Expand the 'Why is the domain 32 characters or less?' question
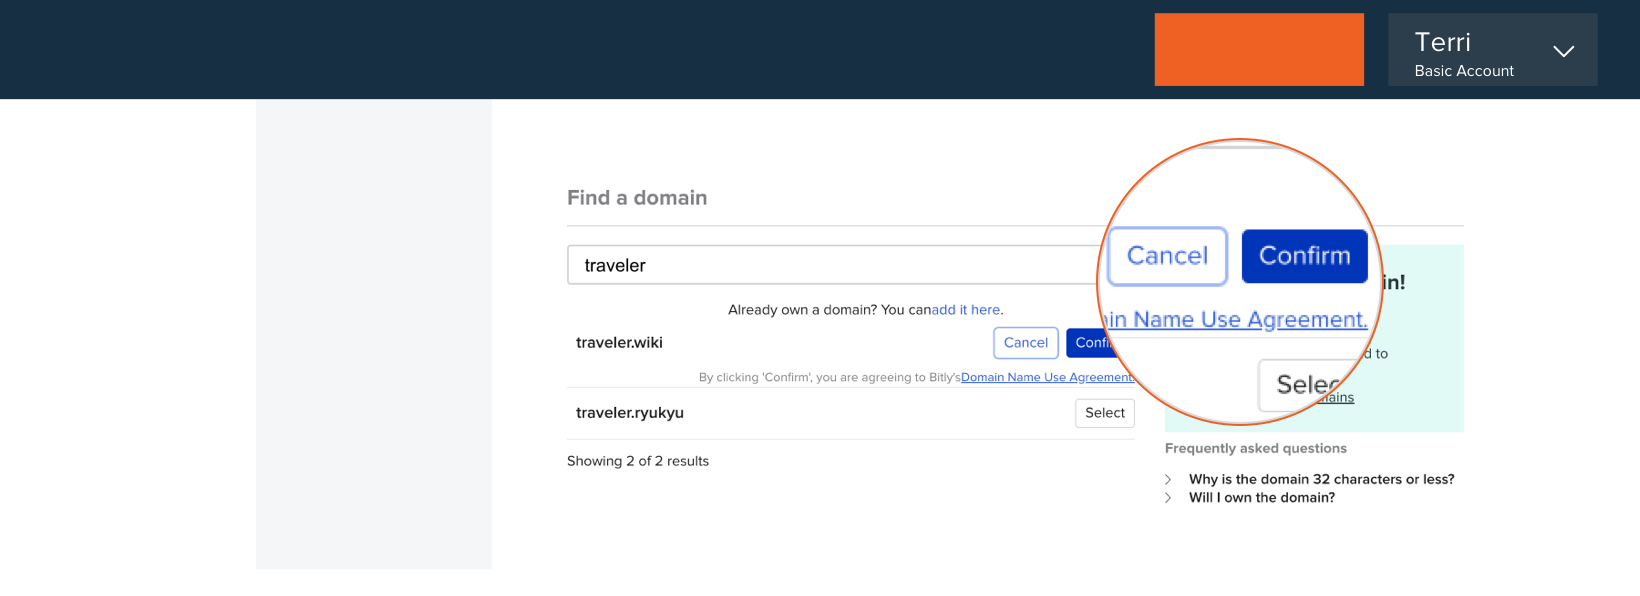 (1320, 480)
